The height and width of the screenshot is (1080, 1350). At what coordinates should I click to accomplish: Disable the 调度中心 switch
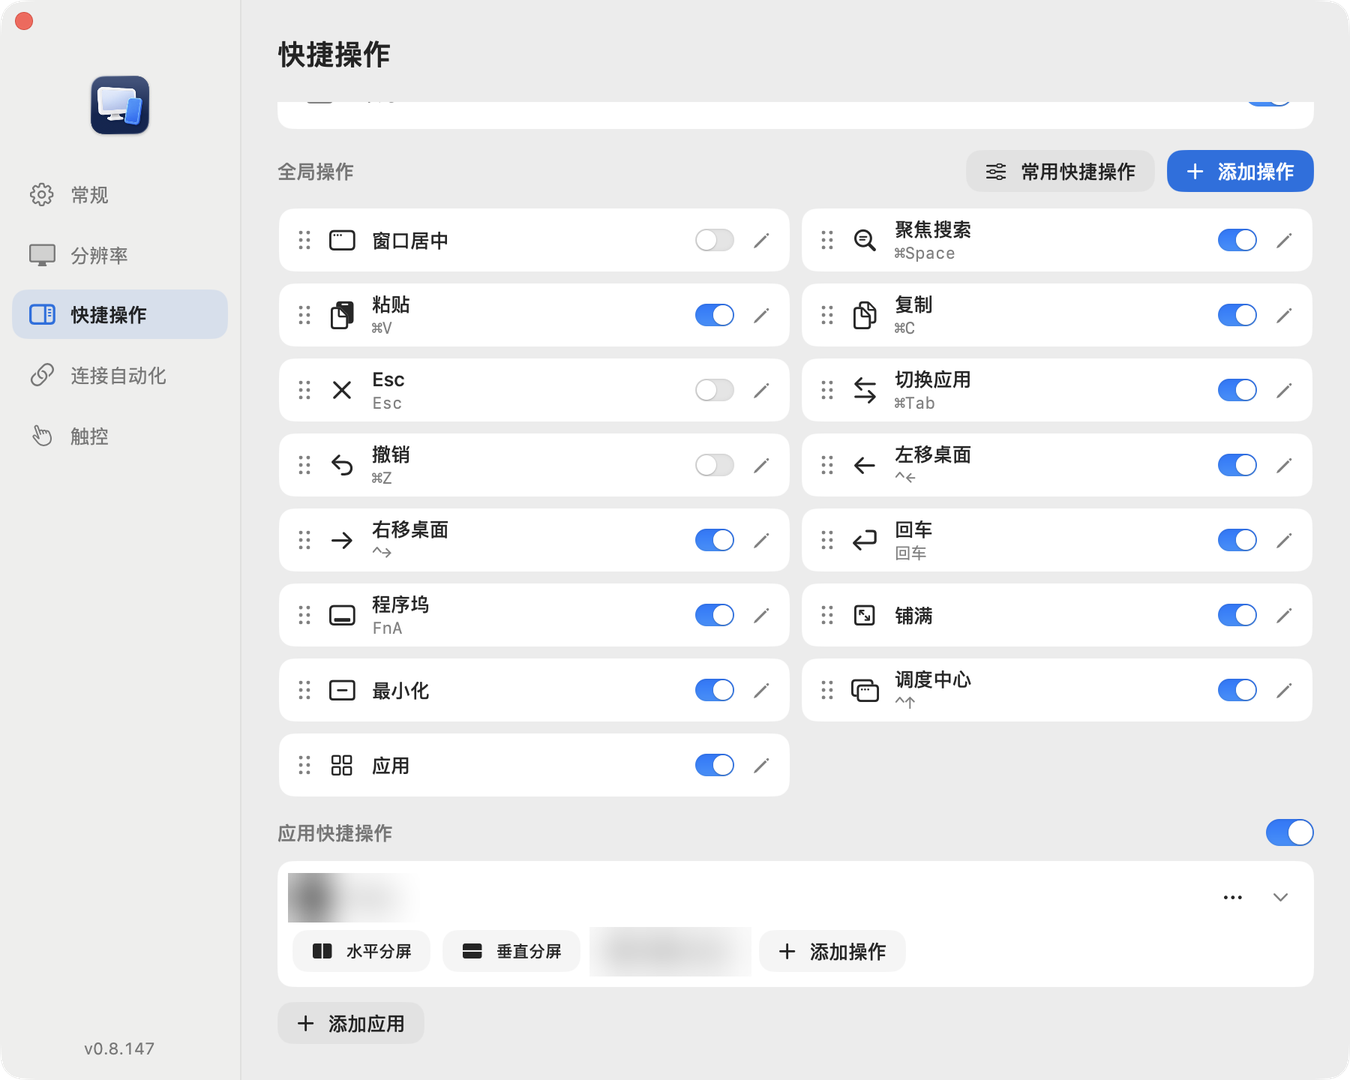tap(1237, 690)
